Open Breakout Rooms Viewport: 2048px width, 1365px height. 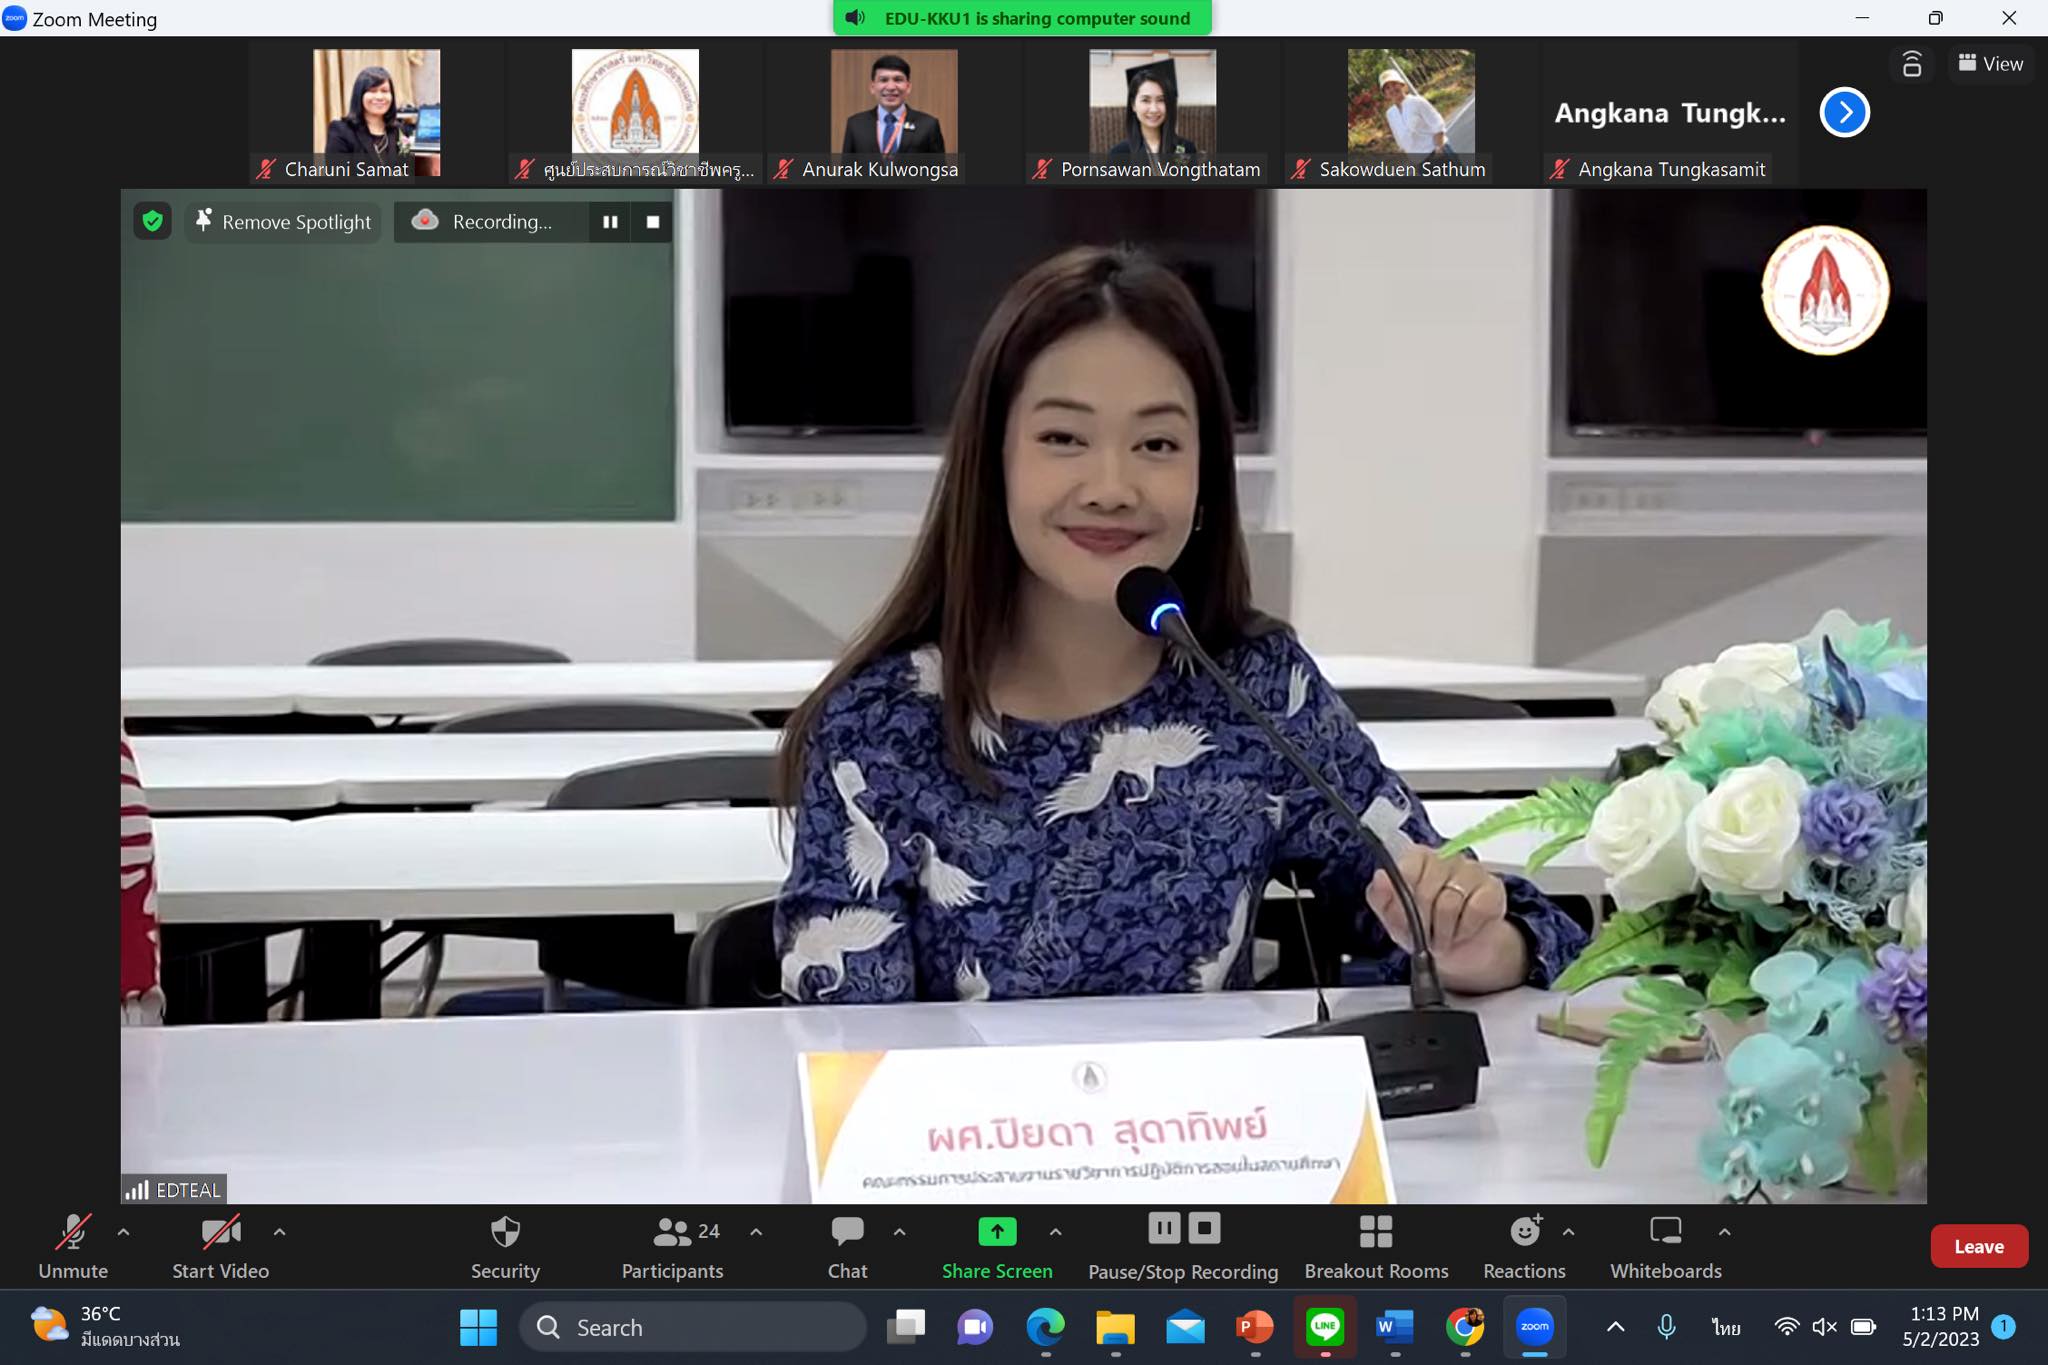click(1376, 1245)
